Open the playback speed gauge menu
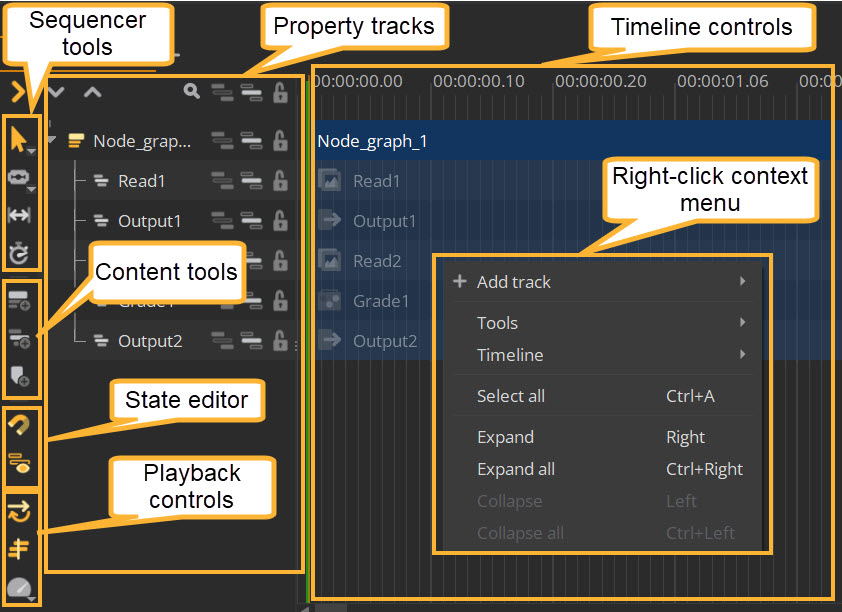The image size is (842, 612). tap(18, 588)
